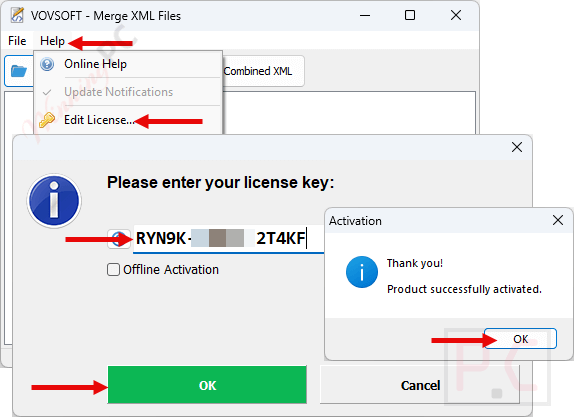Click 'Please enter your license key:' heading
The width and height of the screenshot is (575, 417).
click(x=221, y=182)
